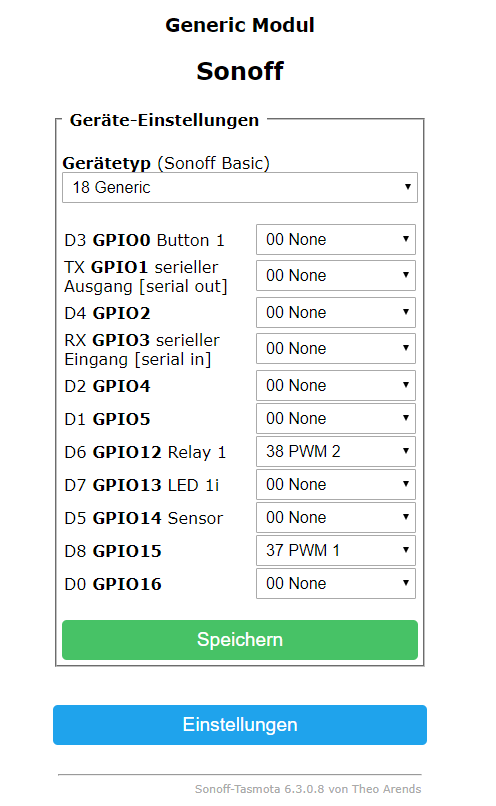
Task: Expand the GPIO0 Button 1 dropdown
Action: (336, 240)
